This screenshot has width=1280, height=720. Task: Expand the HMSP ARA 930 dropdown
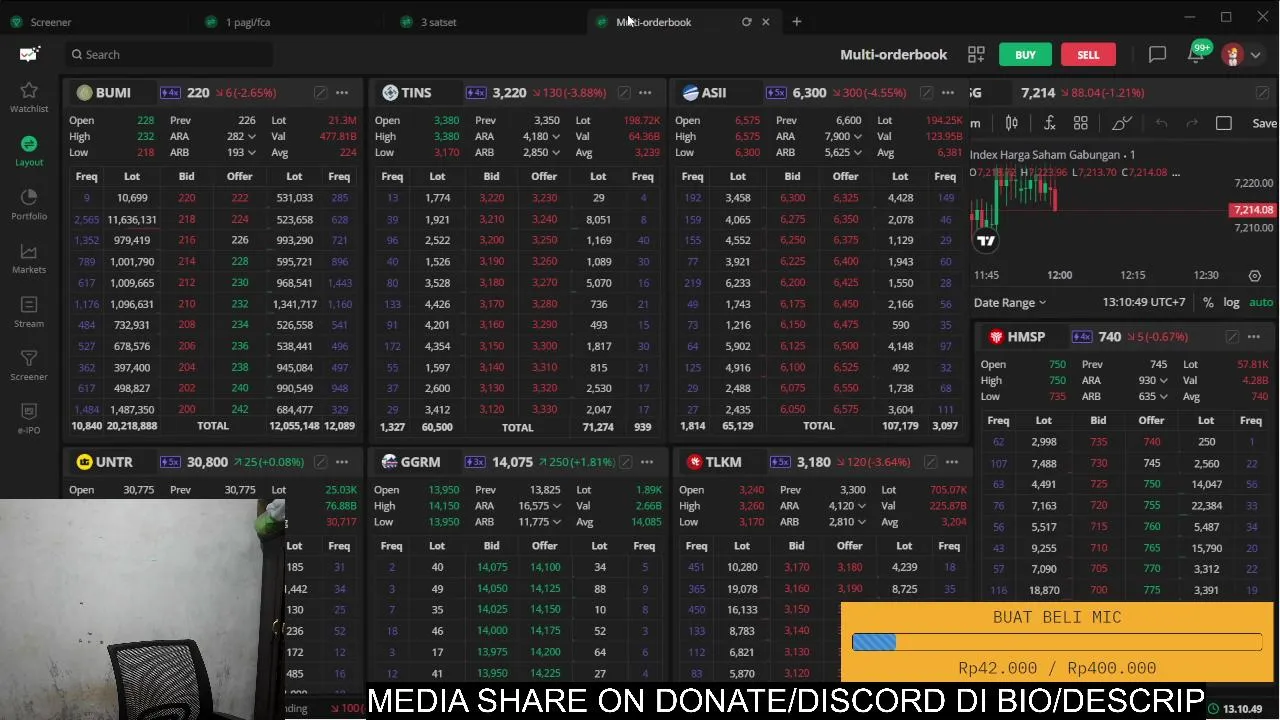(x=1162, y=381)
